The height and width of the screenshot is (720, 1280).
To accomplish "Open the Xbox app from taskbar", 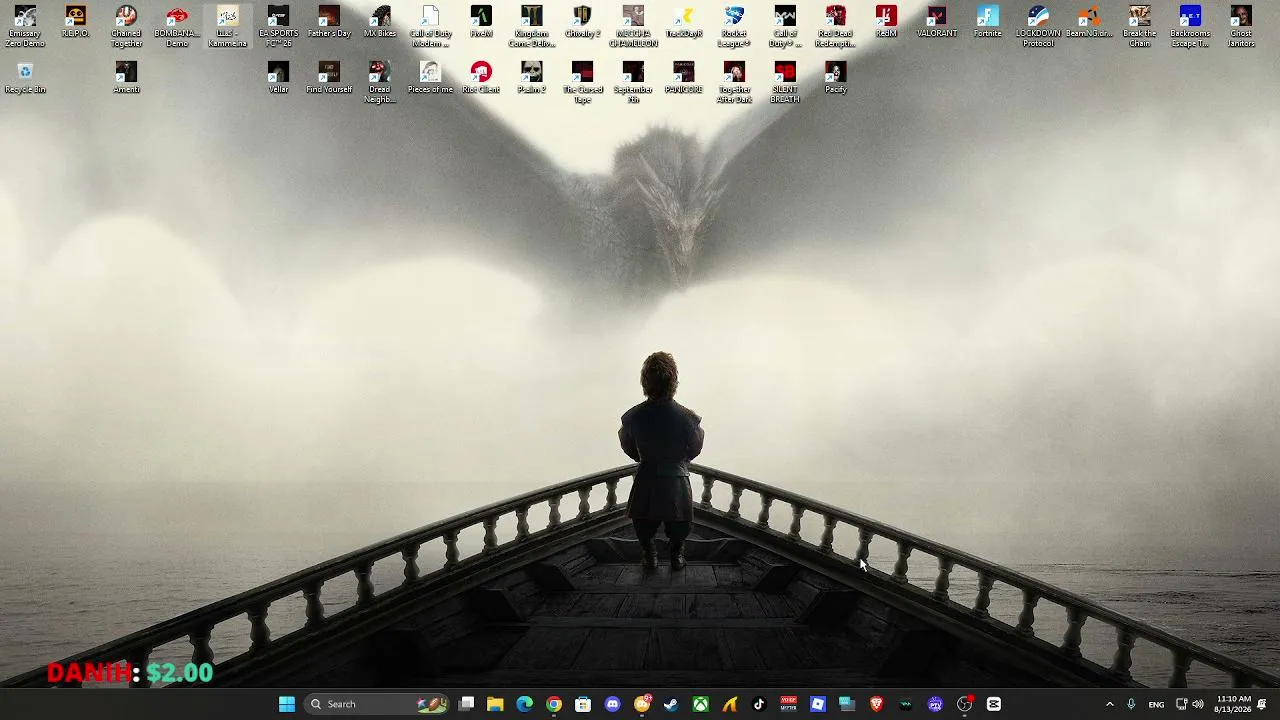I will pos(701,704).
